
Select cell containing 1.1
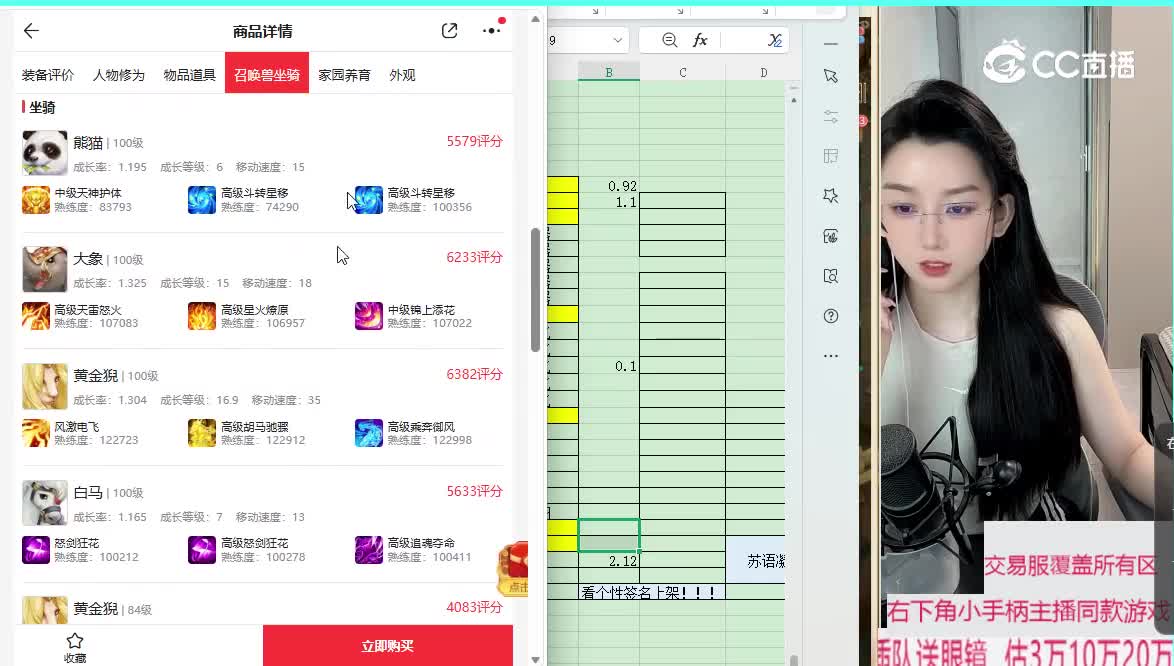click(609, 201)
